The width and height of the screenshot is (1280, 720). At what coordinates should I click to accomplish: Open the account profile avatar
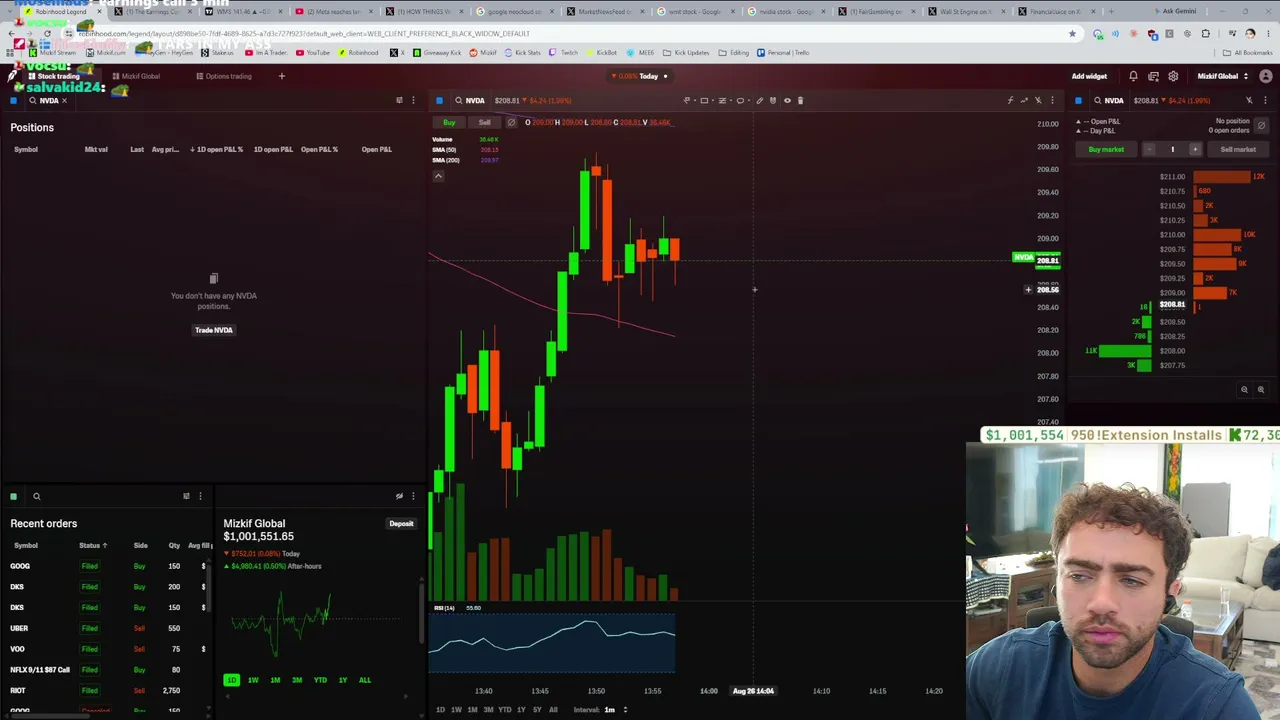pyautogui.click(x=1265, y=76)
